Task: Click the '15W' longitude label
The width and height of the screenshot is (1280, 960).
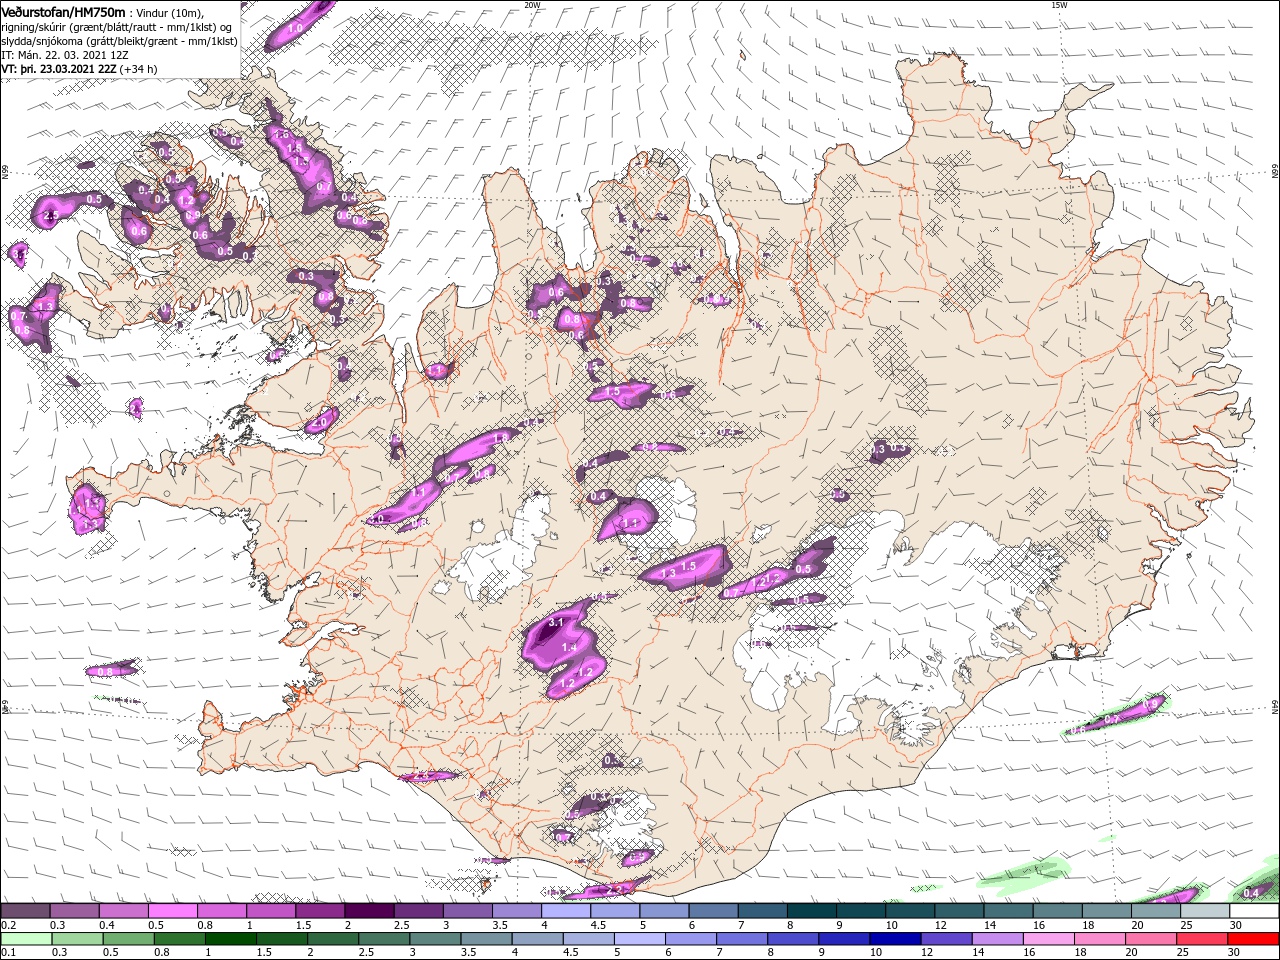Action: (1059, 5)
